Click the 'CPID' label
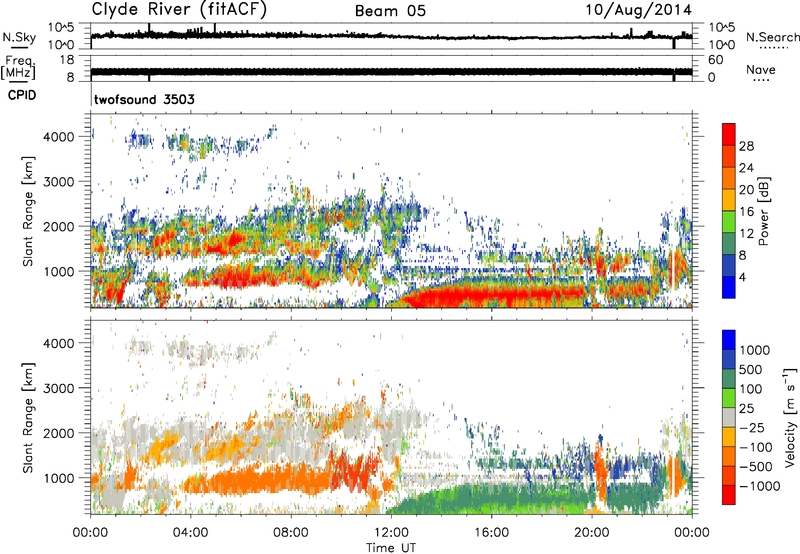This screenshot has width=800, height=554. point(22,95)
